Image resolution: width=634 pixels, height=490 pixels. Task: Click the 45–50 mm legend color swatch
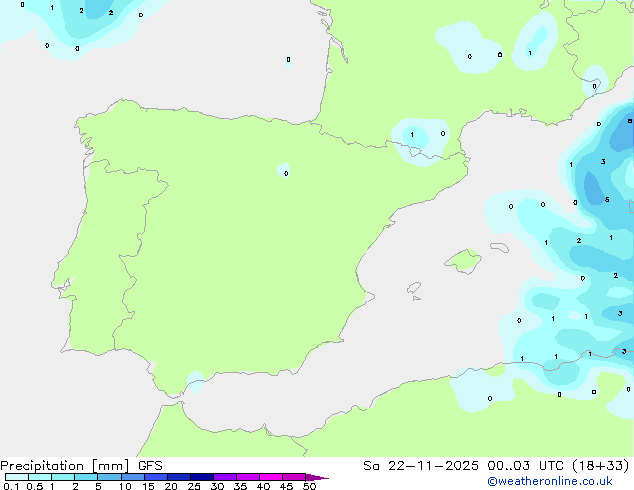click(294, 477)
